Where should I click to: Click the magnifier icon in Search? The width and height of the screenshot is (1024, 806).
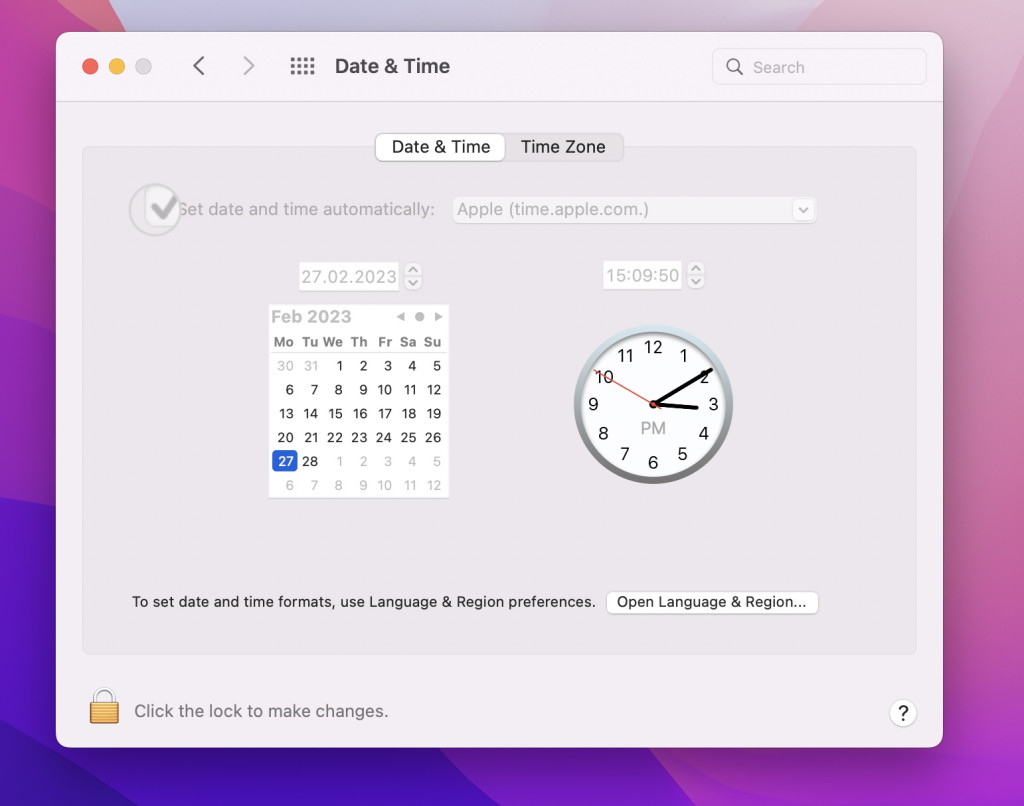(734, 67)
